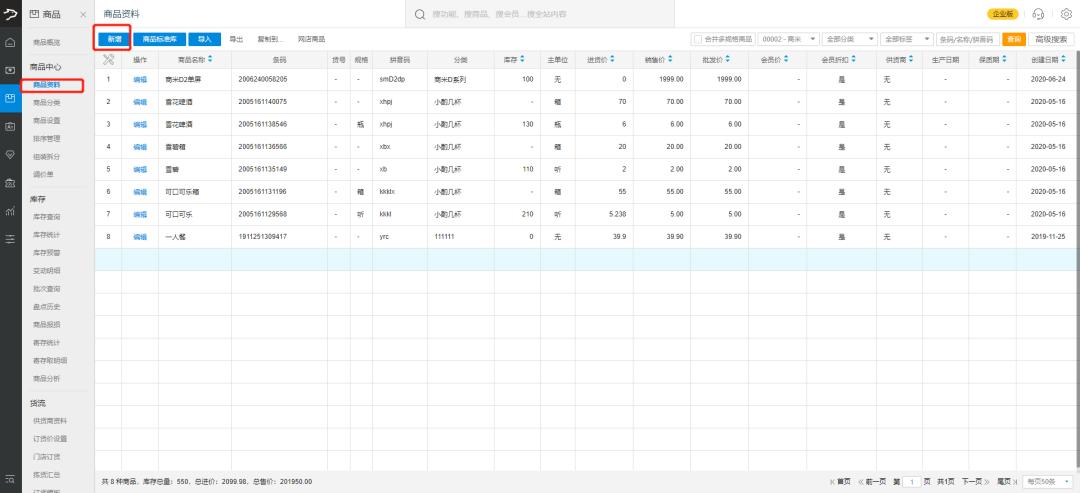Click the diamond marketing icon in dark sidebar
This screenshot has width=1080, height=493.
(10, 155)
